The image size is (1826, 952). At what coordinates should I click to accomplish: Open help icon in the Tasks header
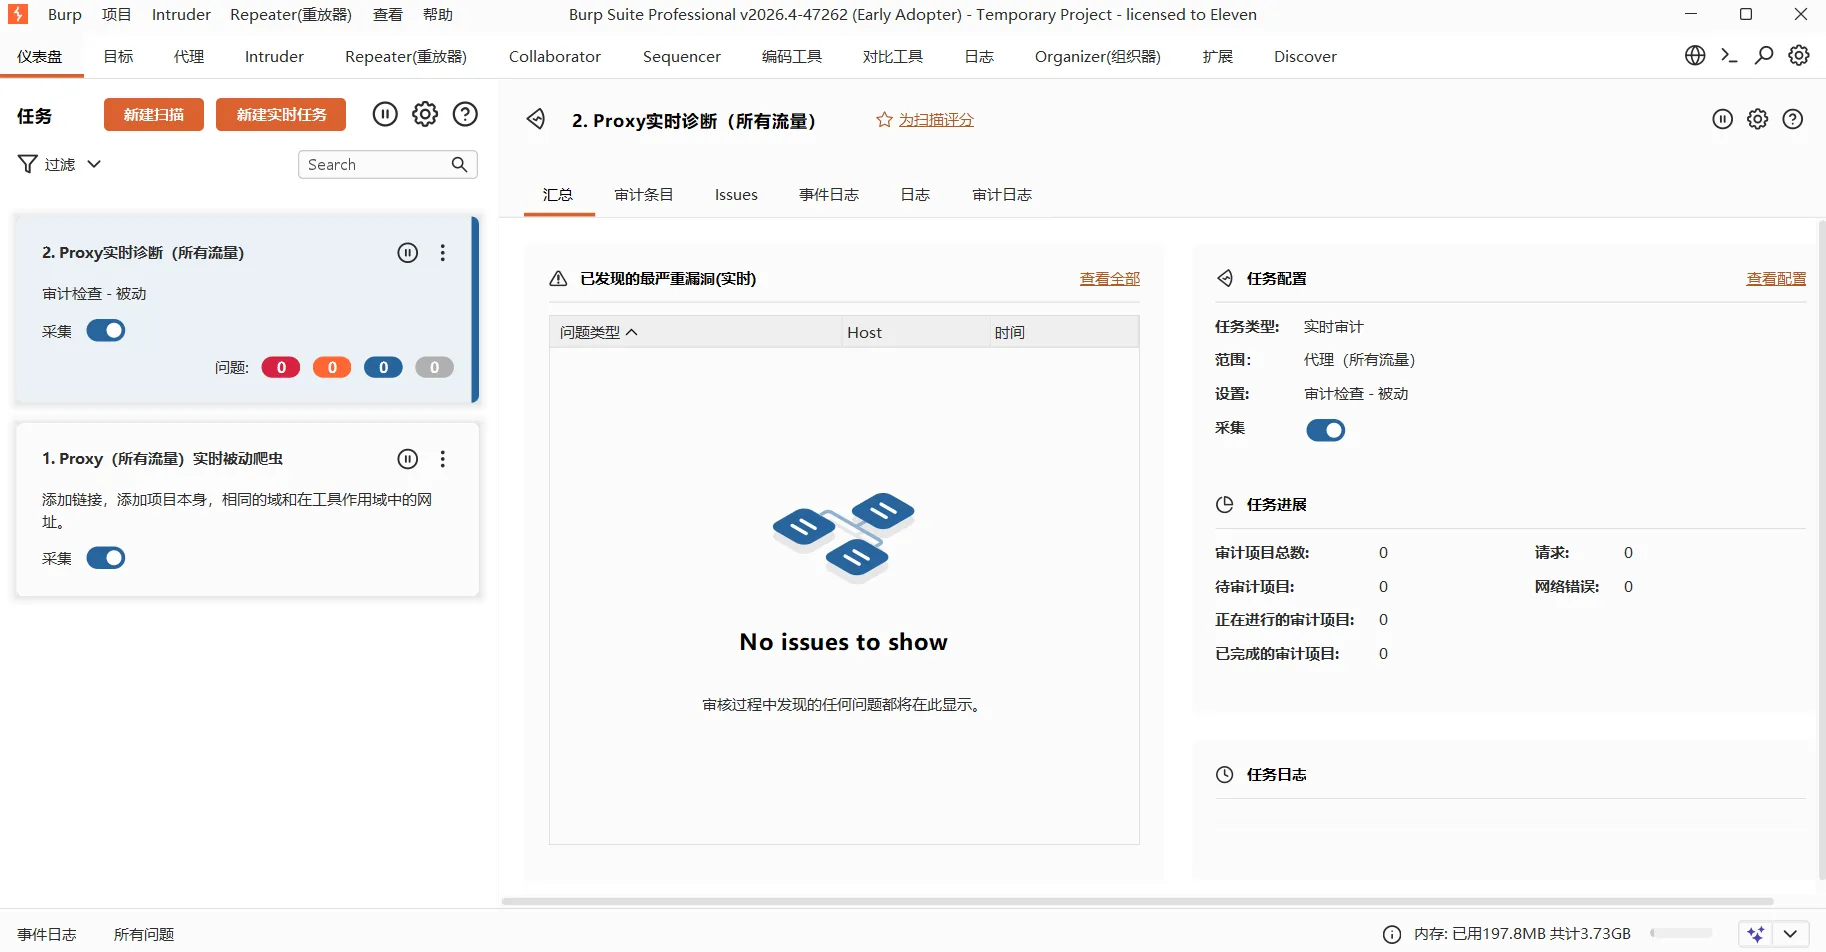[465, 114]
